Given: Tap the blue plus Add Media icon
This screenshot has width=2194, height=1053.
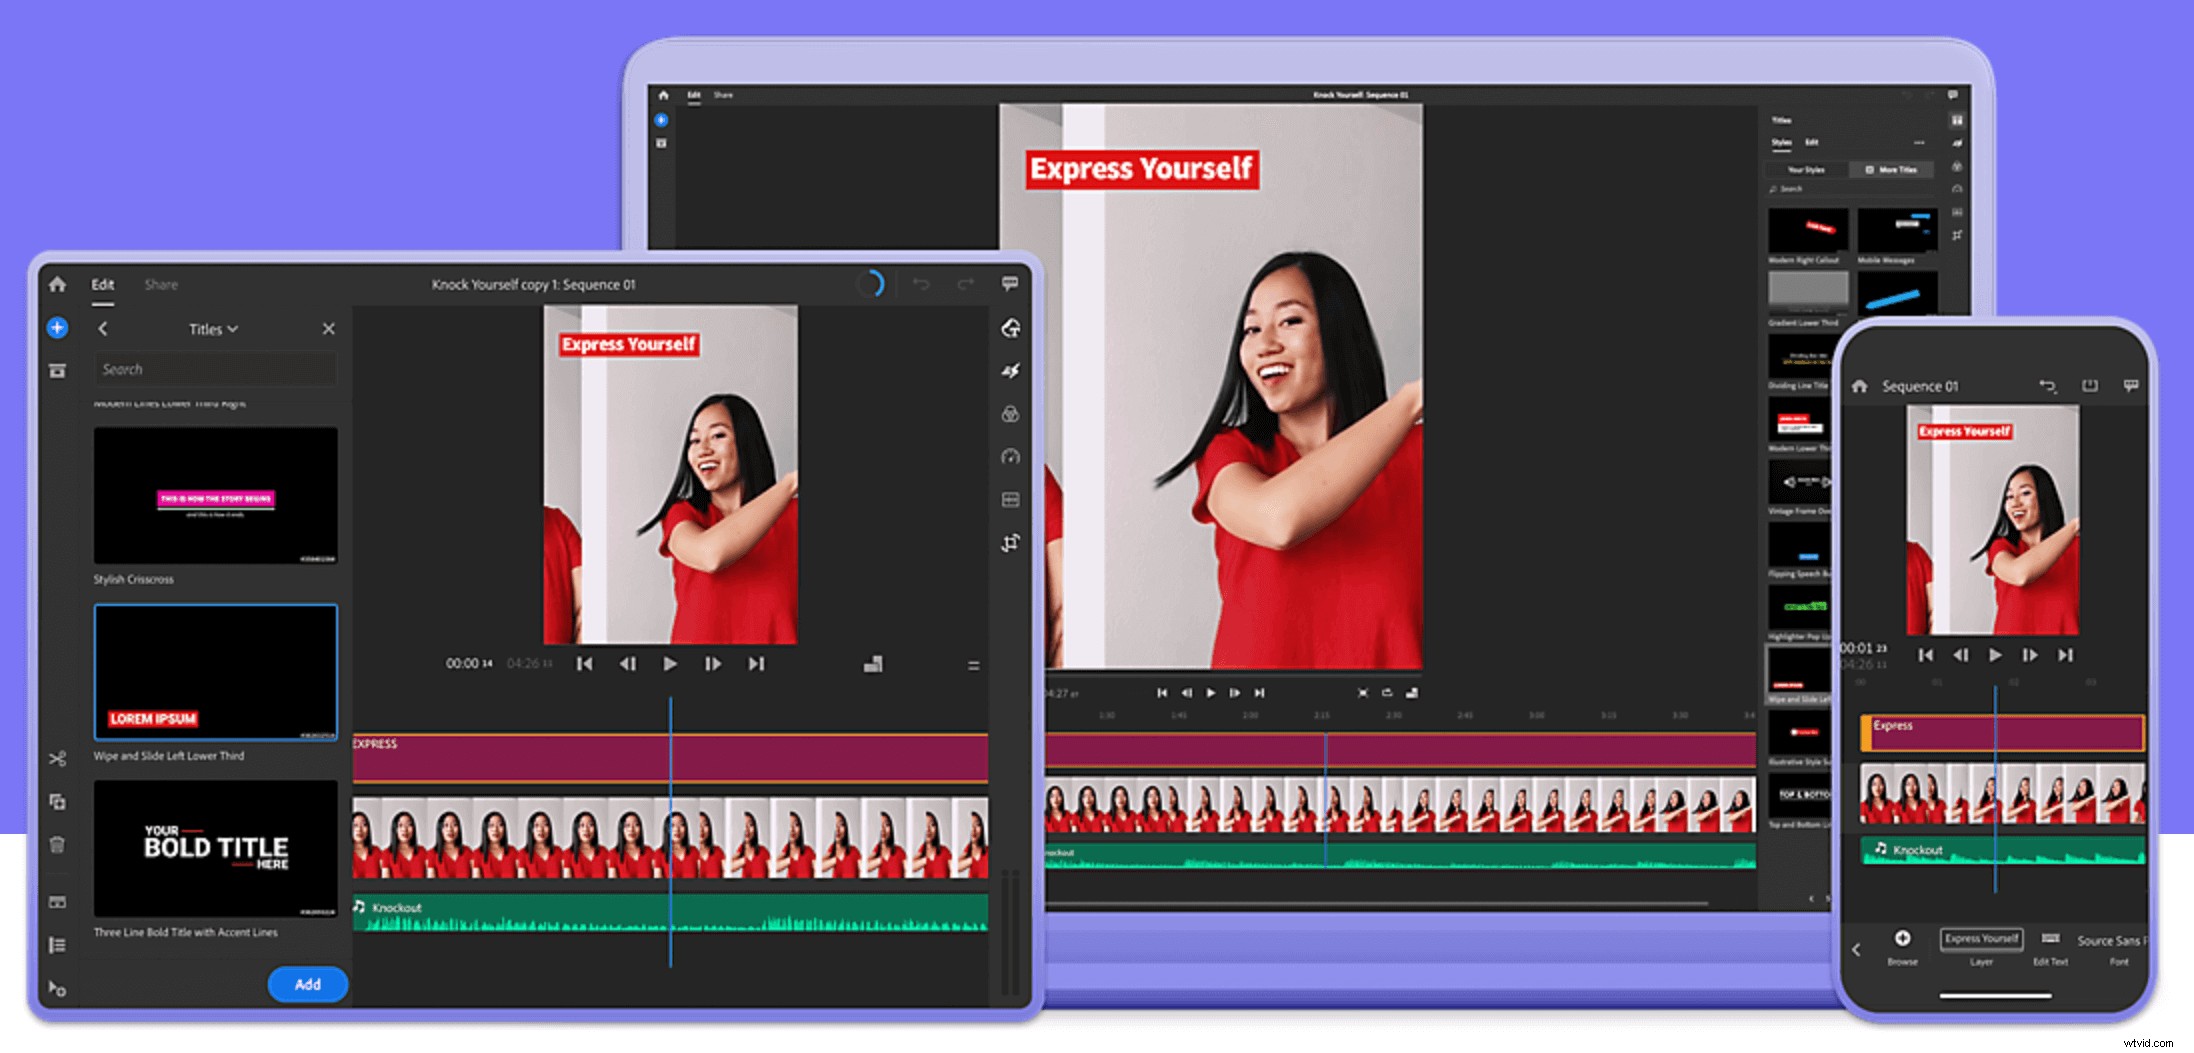Looking at the screenshot, I should pyautogui.click(x=57, y=330).
